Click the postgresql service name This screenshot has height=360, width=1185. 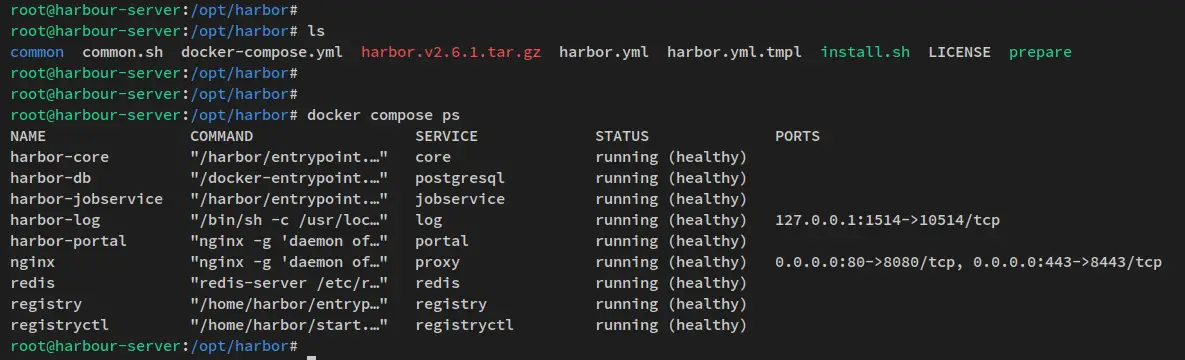460,178
